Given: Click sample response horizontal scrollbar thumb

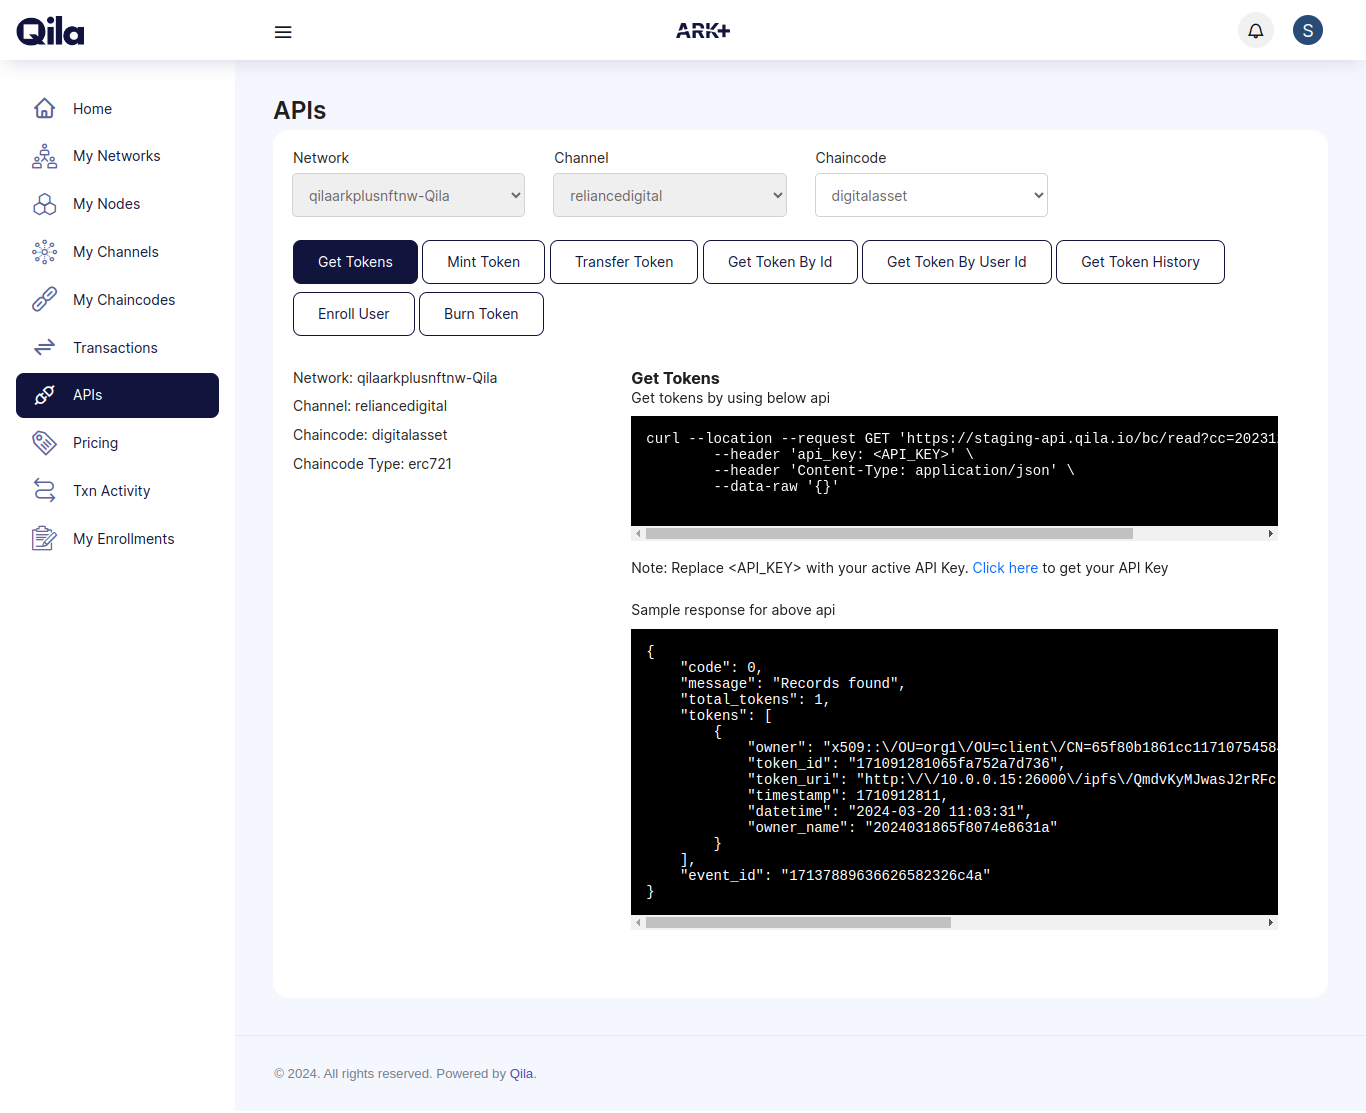Looking at the screenshot, I should (x=798, y=922).
